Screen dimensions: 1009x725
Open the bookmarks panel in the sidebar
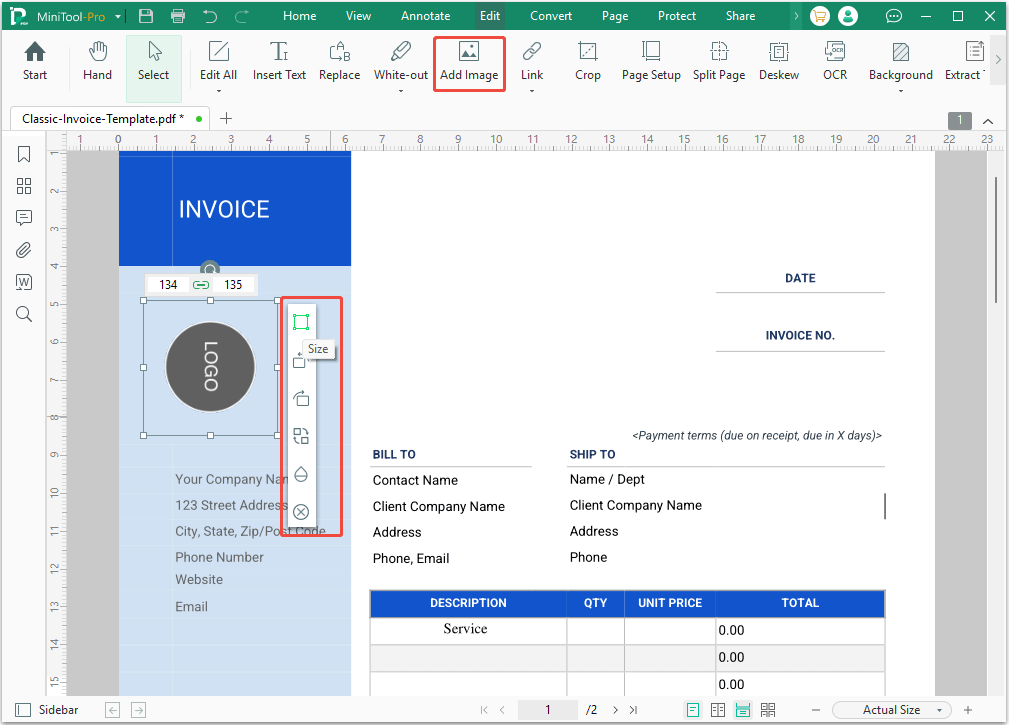[x=24, y=154]
